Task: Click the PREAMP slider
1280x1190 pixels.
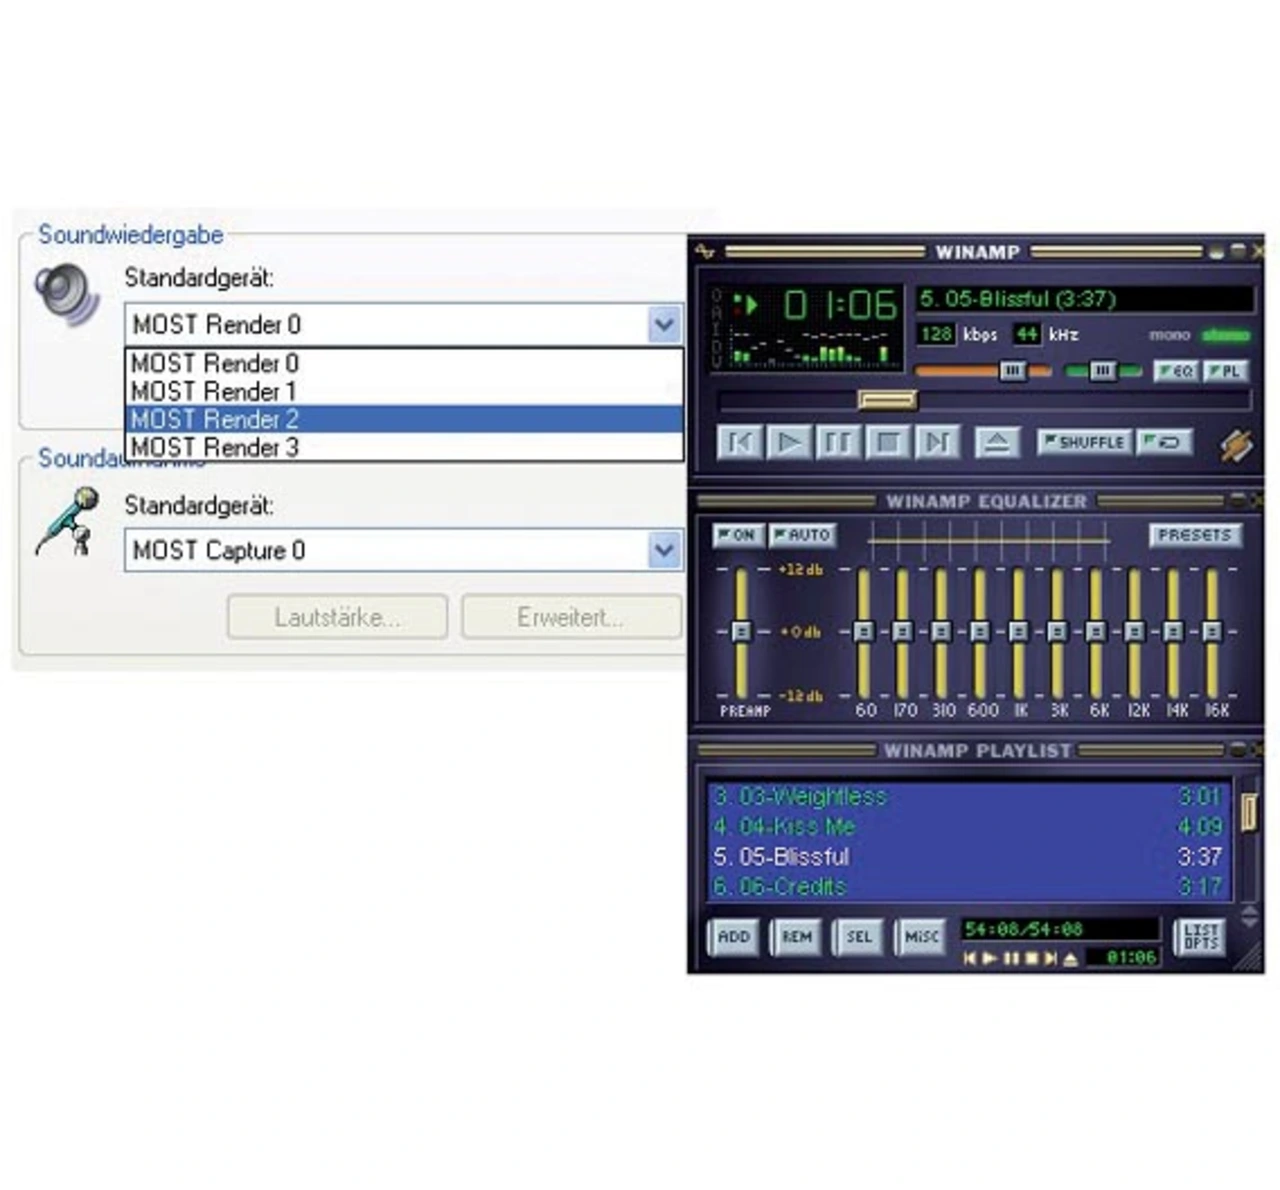Action: (741, 632)
